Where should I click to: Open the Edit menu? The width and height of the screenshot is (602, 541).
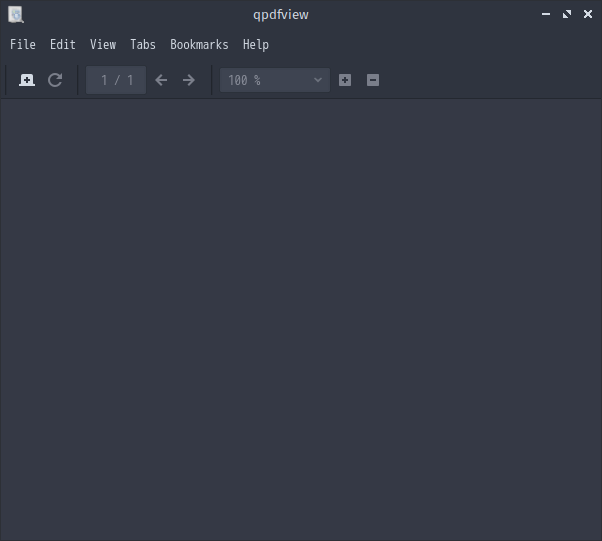point(63,45)
